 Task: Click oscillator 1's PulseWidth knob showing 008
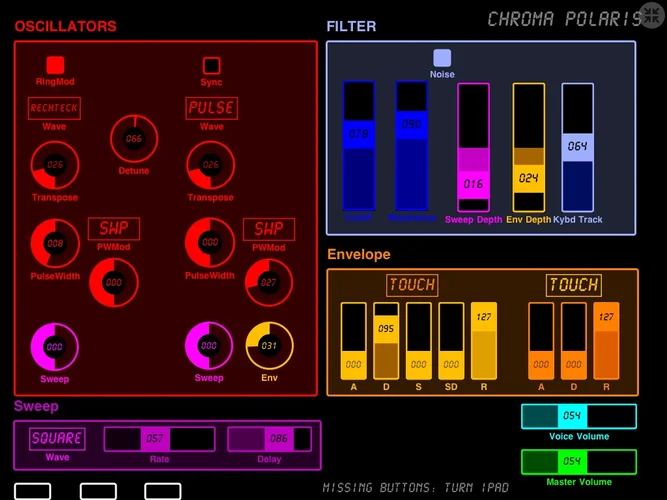(55, 243)
